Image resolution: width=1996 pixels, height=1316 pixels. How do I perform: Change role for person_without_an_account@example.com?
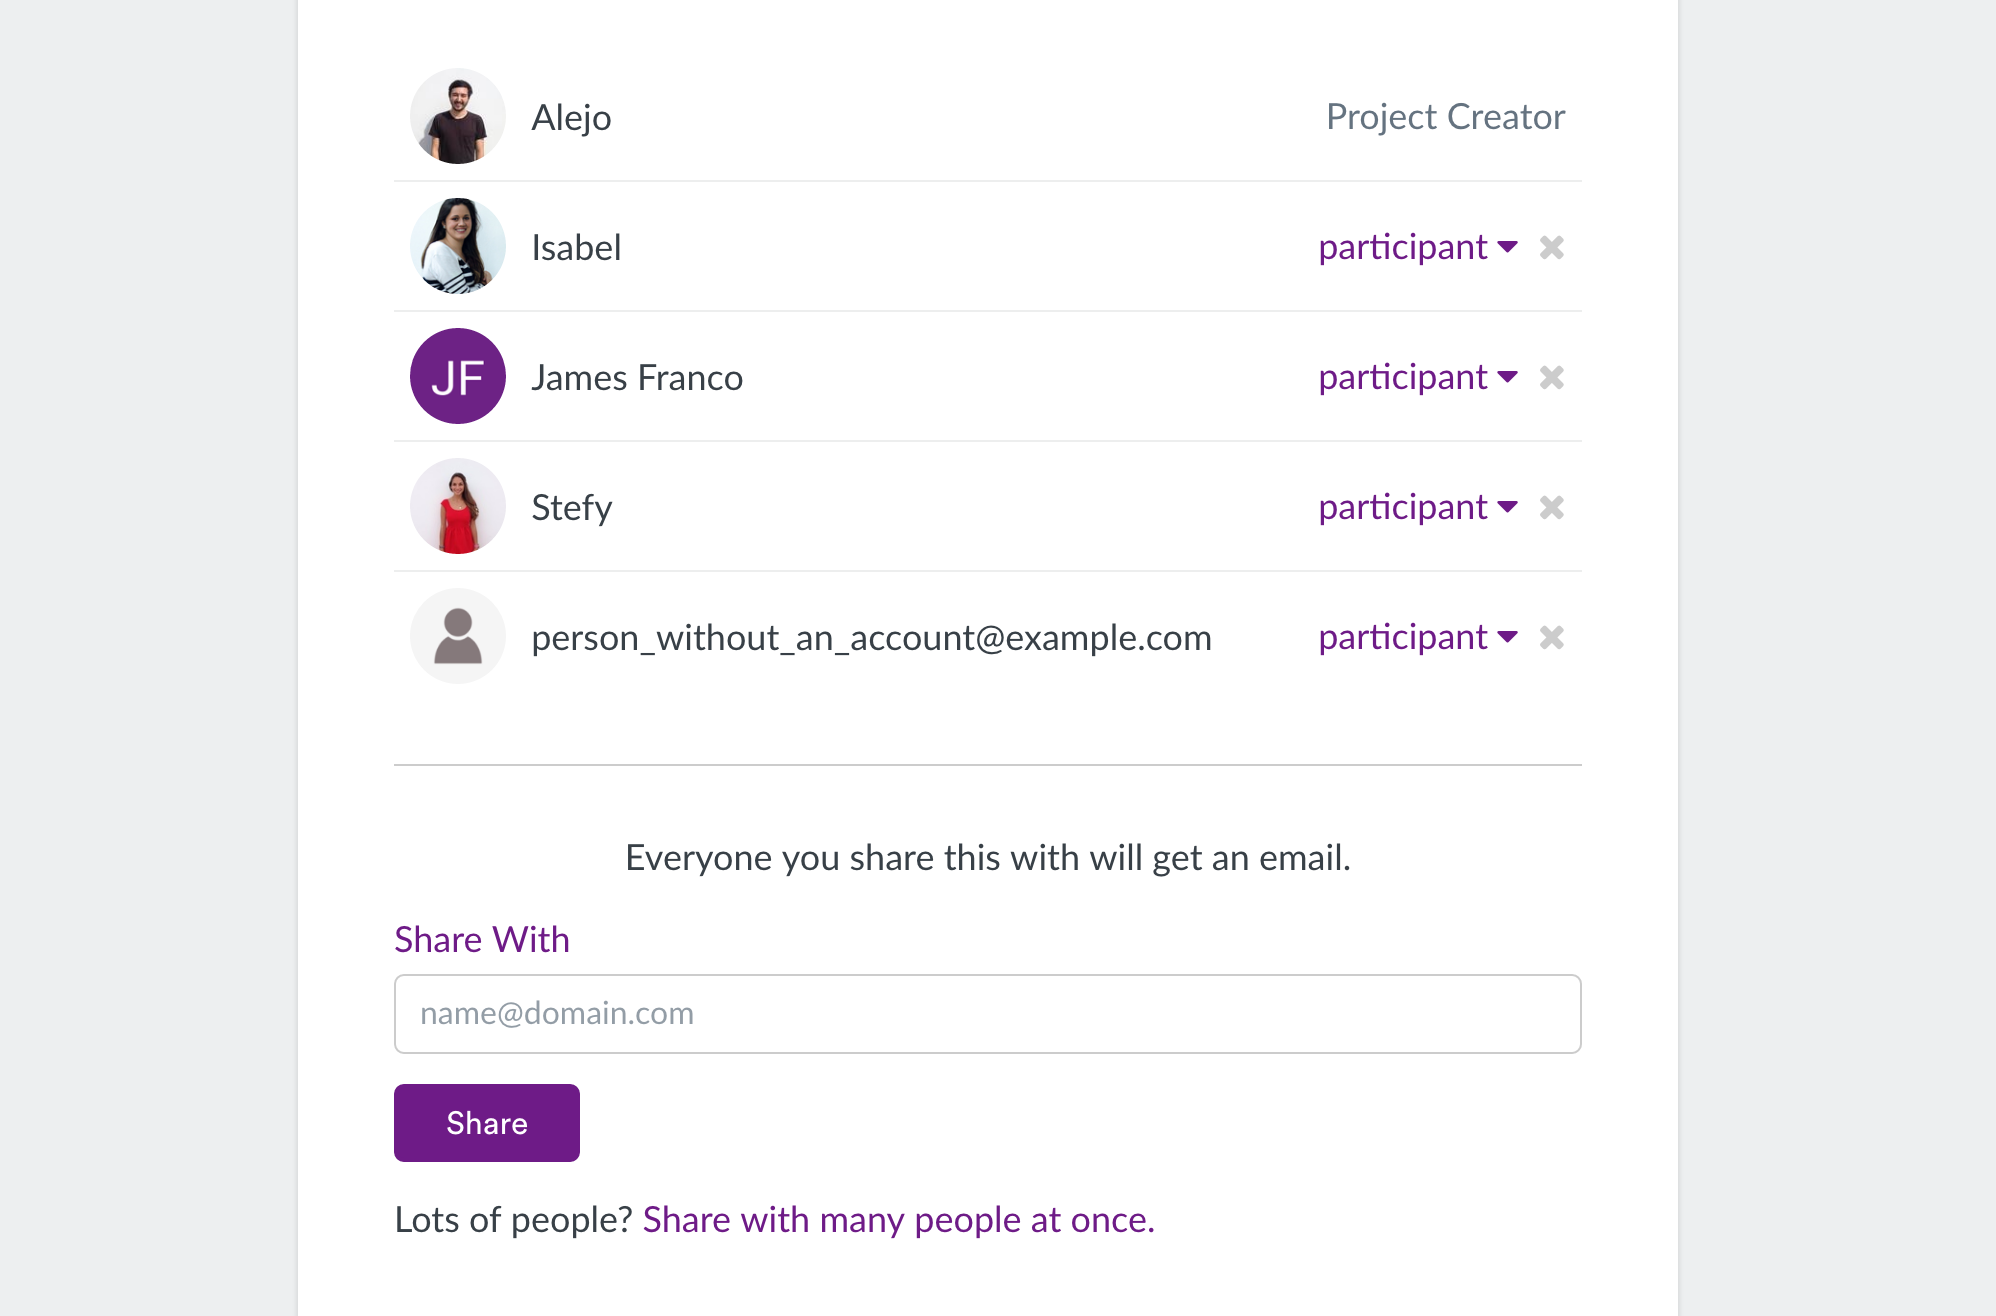click(x=1418, y=637)
